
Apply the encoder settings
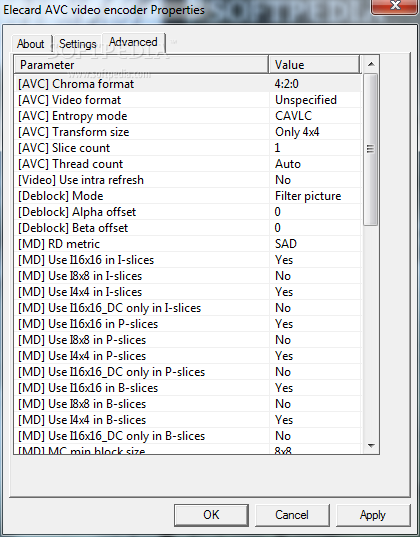[373, 515]
